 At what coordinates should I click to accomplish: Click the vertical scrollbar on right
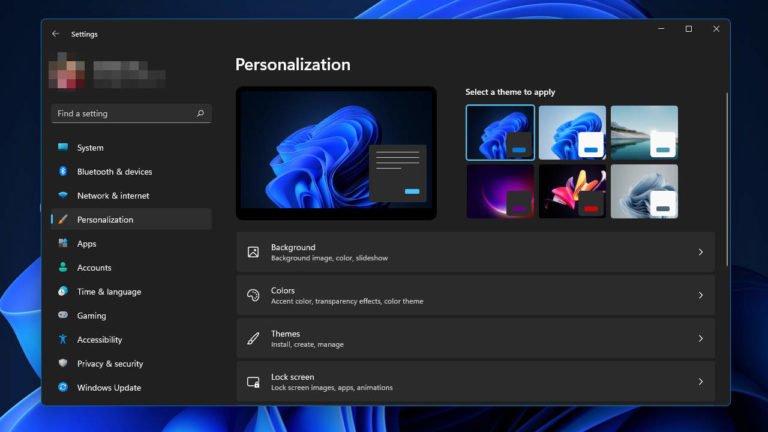727,179
